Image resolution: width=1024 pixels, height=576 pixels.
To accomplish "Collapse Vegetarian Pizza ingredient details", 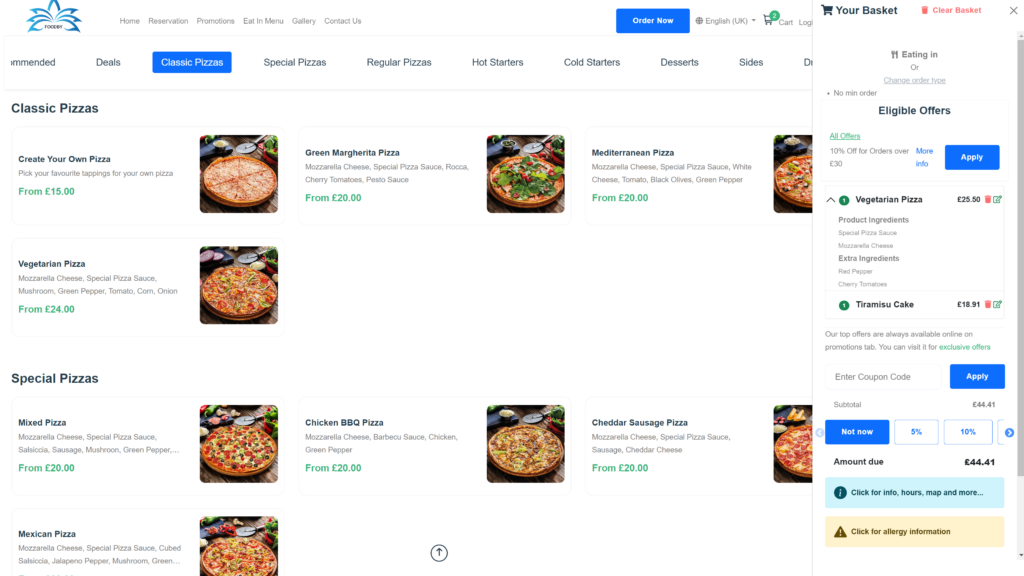I will [831, 200].
